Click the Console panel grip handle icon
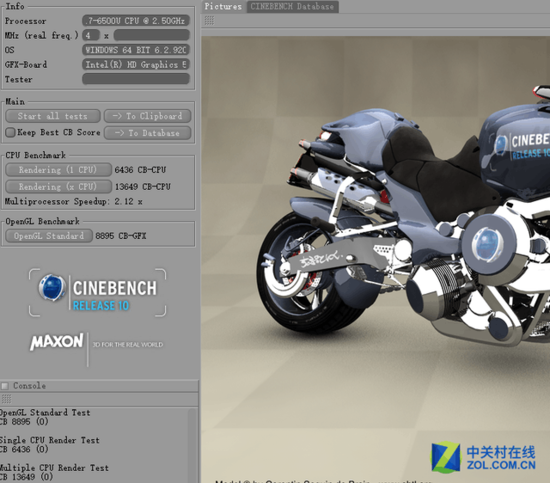The image size is (550, 483). (x=6, y=399)
